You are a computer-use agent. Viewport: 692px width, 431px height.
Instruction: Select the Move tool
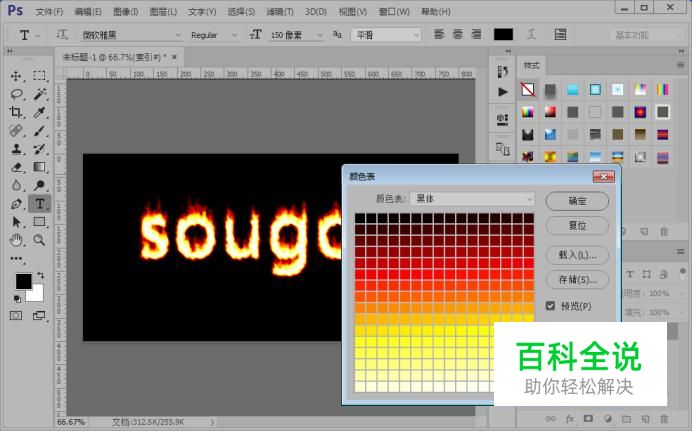pyautogui.click(x=16, y=76)
